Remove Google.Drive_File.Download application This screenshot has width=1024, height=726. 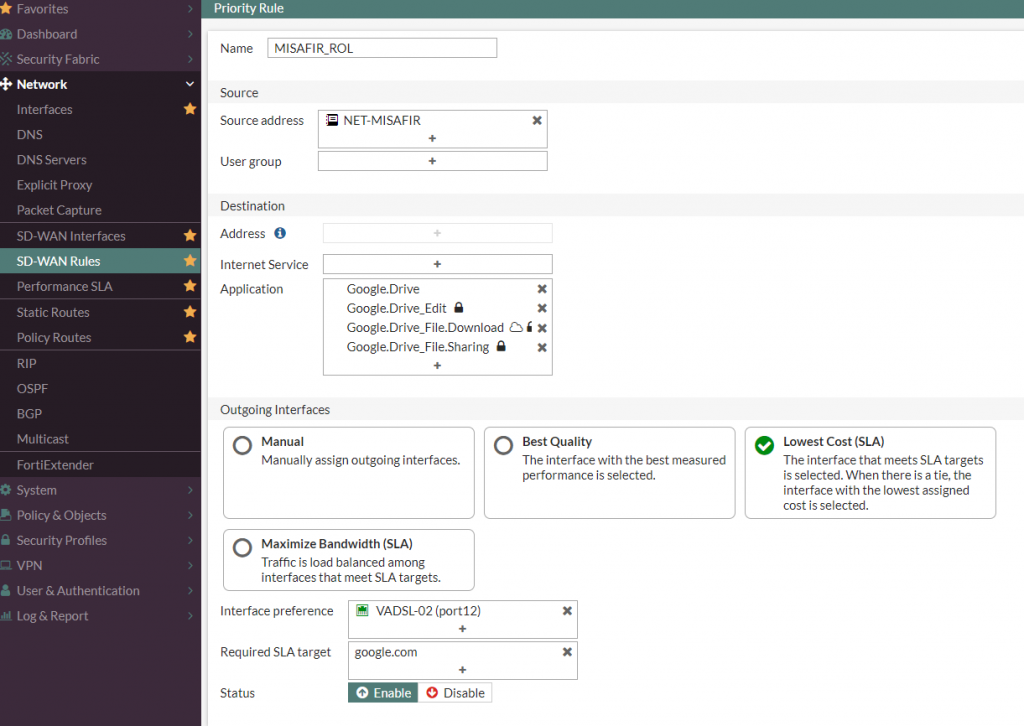click(542, 328)
